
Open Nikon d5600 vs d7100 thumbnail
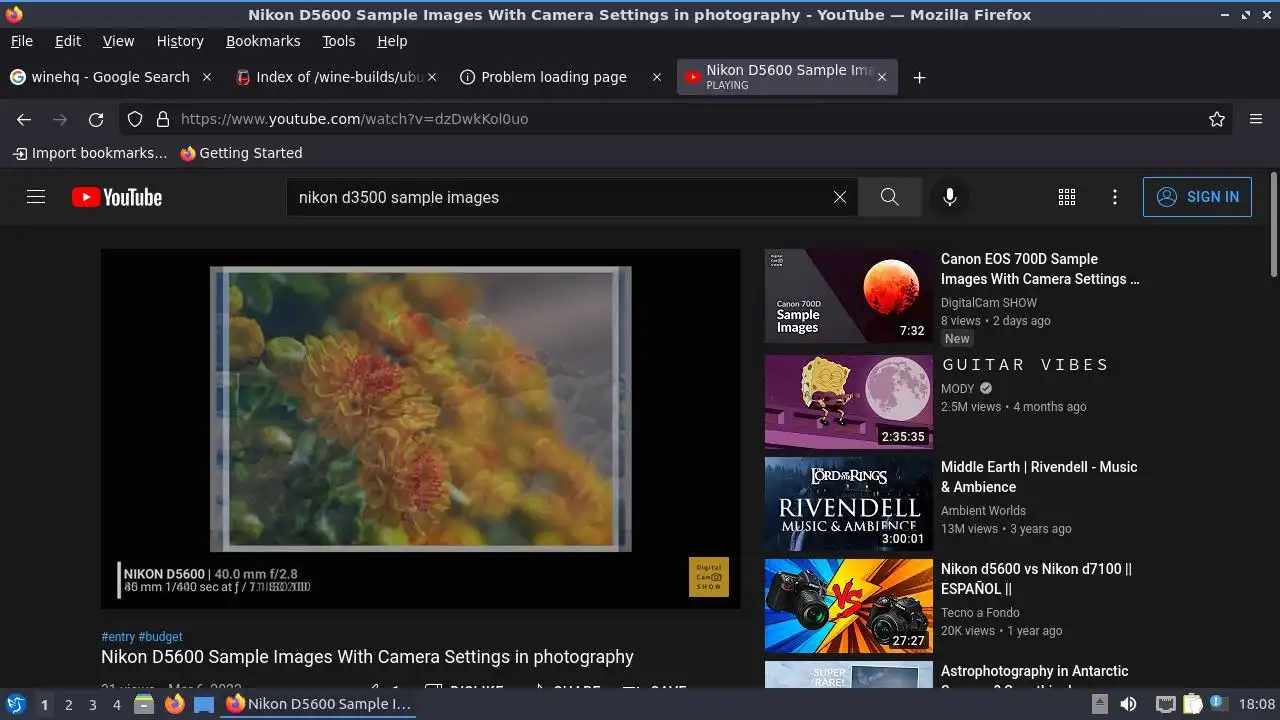[849, 606]
